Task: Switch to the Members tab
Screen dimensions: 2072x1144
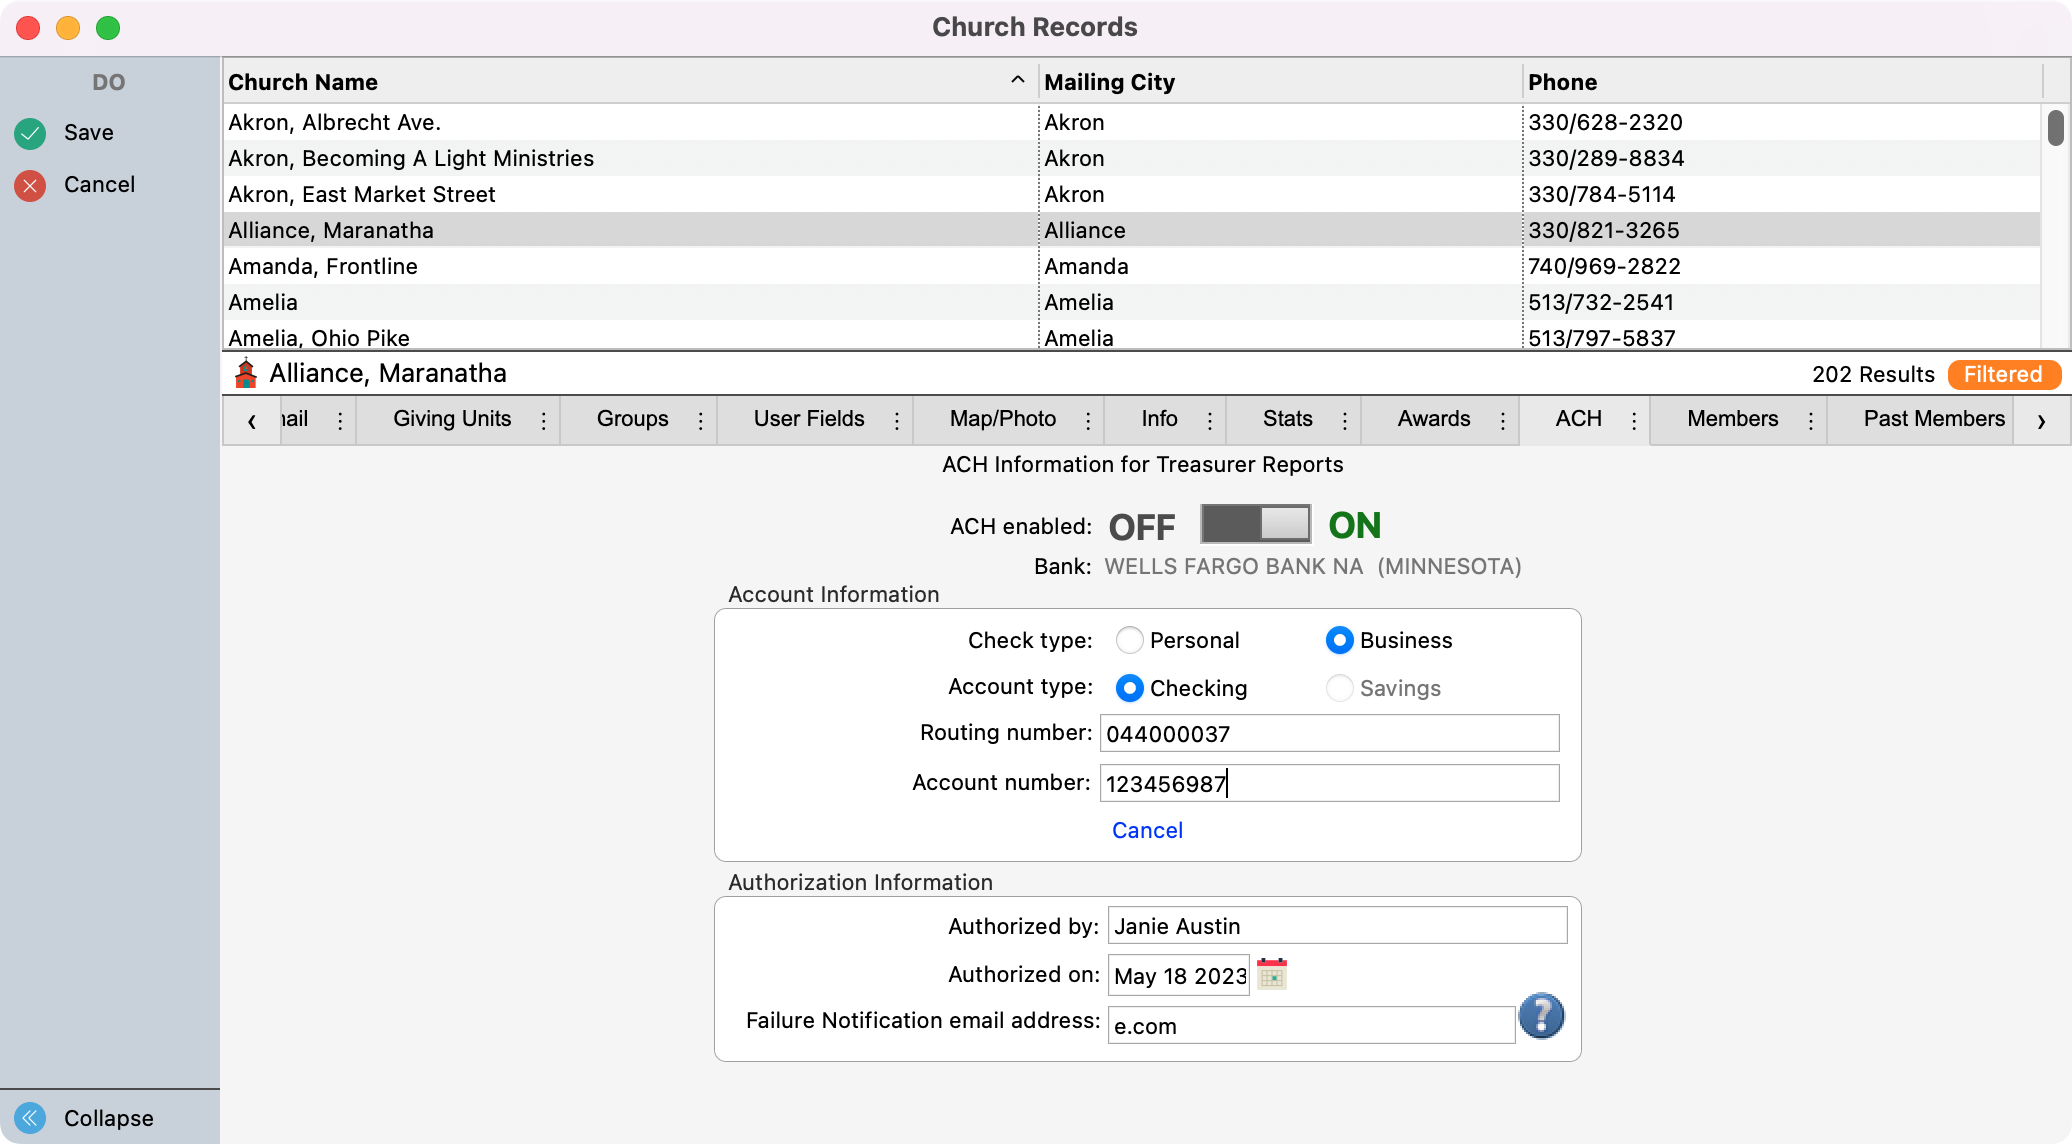Action: pos(1732,419)
